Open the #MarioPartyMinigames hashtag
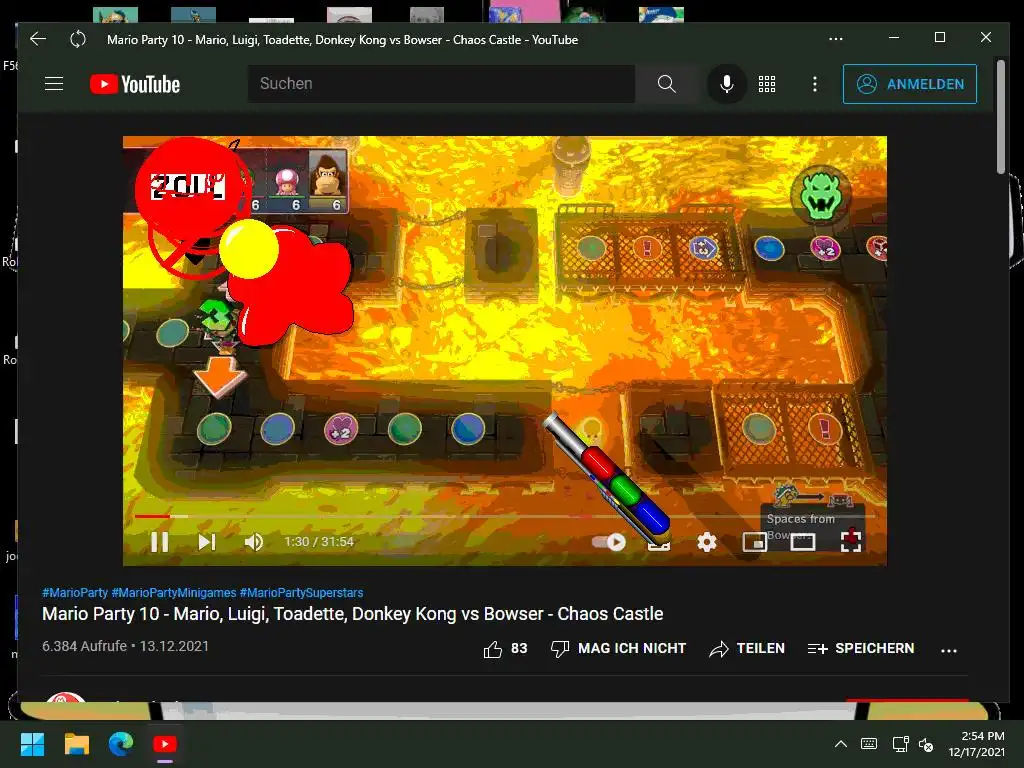The image size is (1024, 768). tap(174, 593)
